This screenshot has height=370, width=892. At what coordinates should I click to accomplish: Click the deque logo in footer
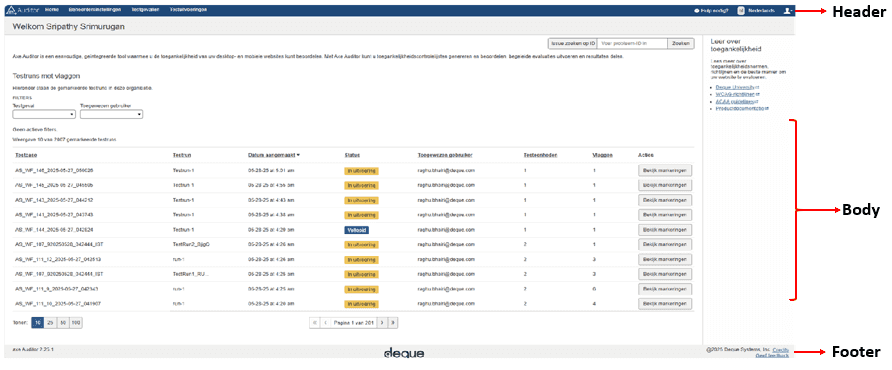(x=404, y=353)
